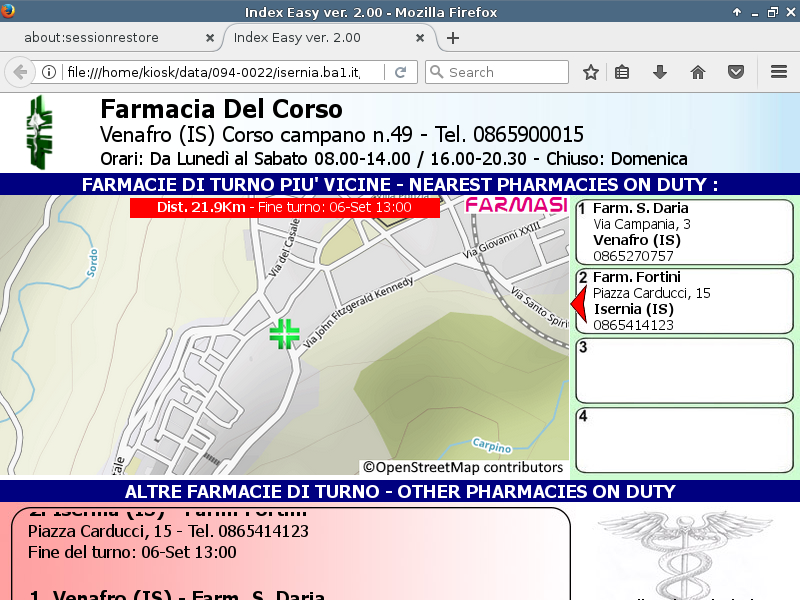Select Farm. Fortini pharmacy card

pos(685,301)
